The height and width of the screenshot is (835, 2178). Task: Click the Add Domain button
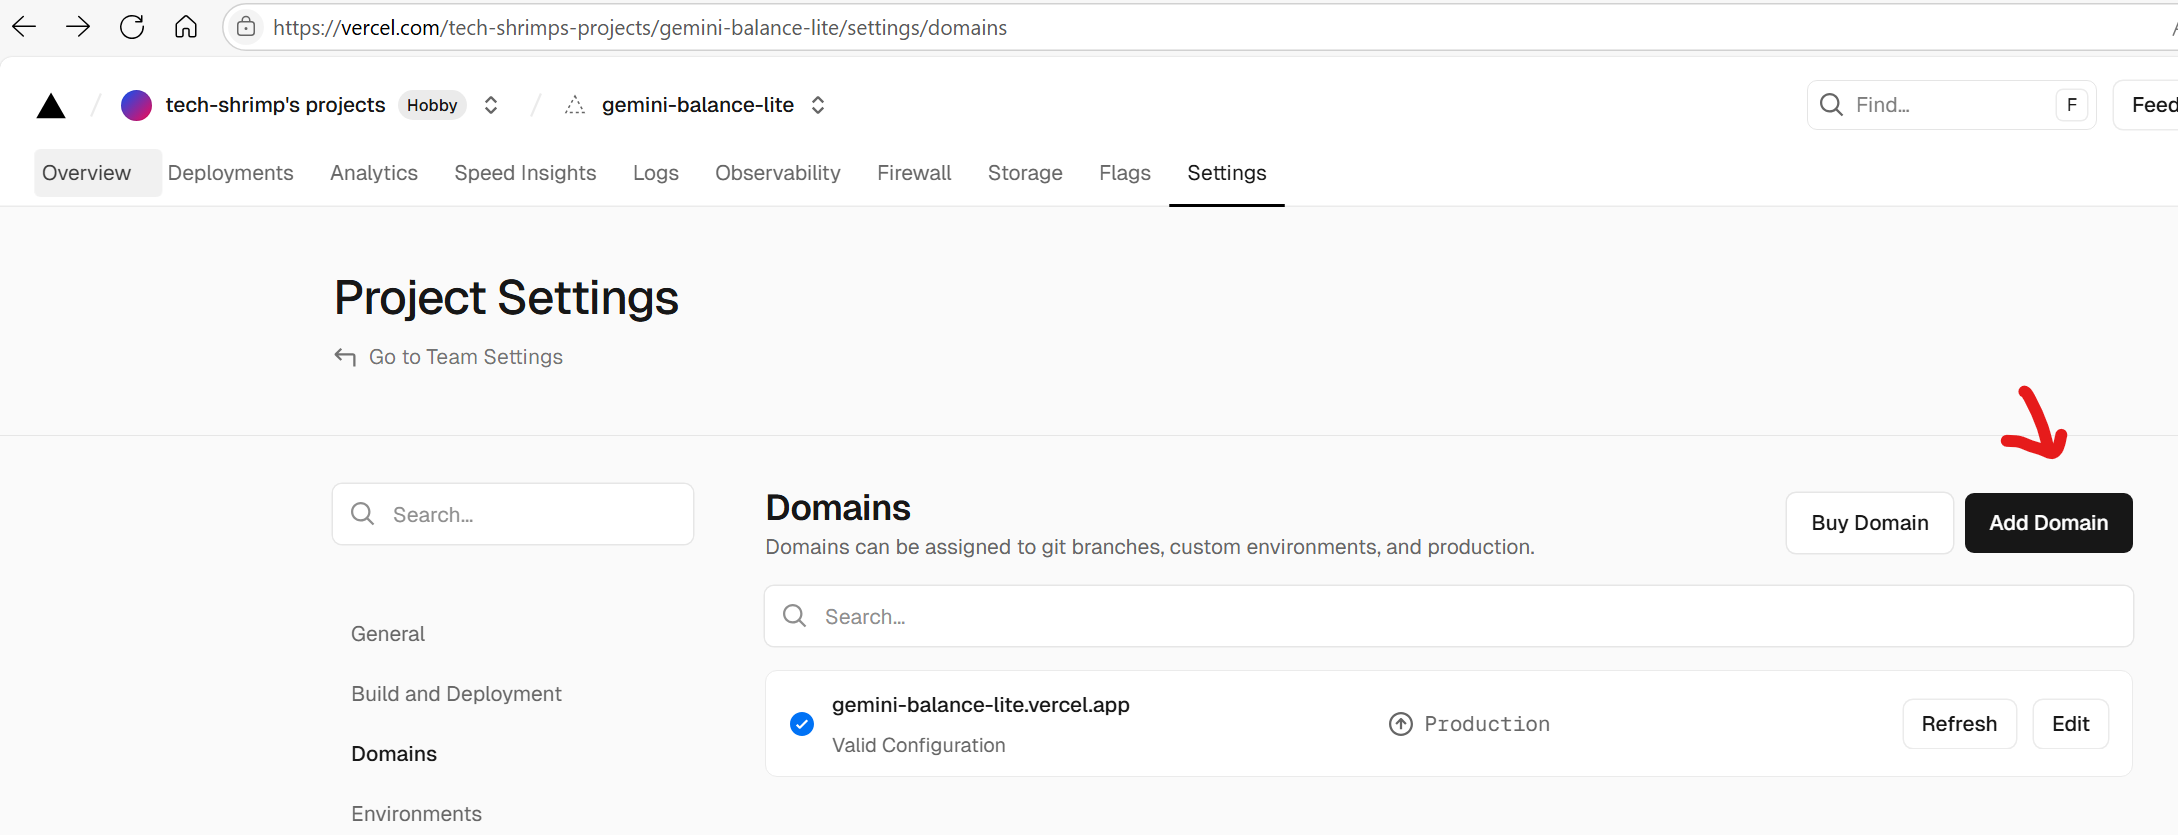pos(2047,523)
